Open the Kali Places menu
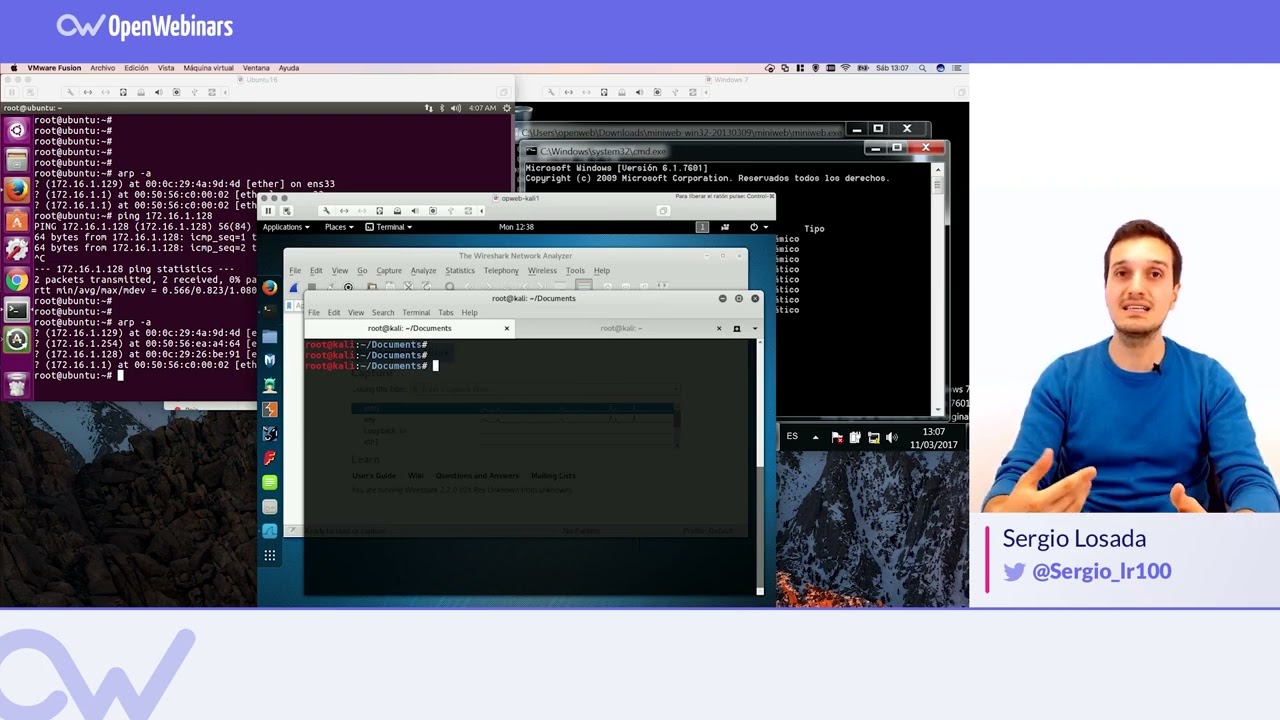The image size is (1280, 720). [338, 227]
